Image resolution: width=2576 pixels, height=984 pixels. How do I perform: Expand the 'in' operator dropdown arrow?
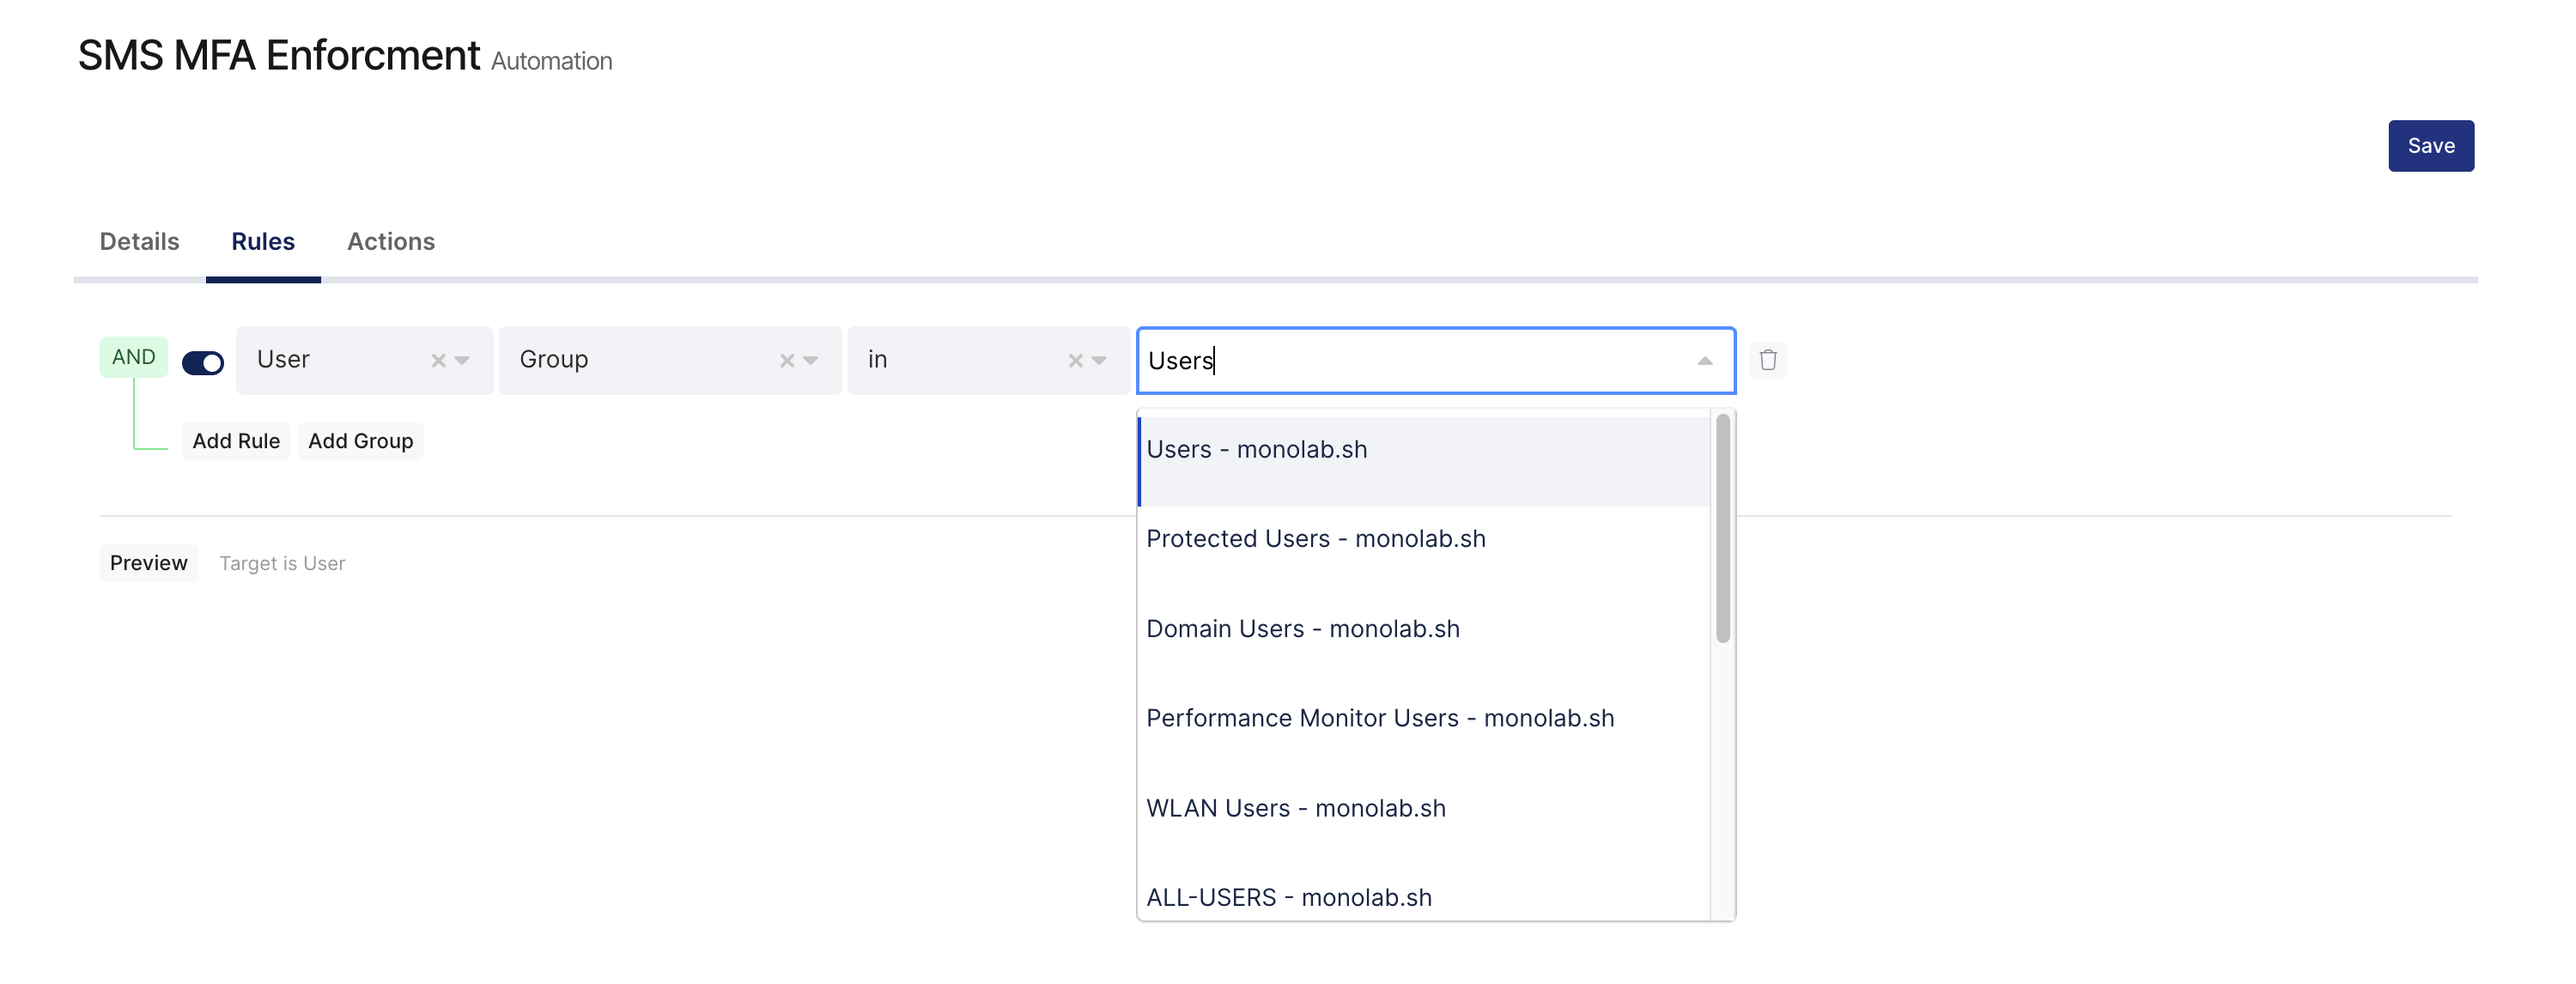tap(1099, 361)
